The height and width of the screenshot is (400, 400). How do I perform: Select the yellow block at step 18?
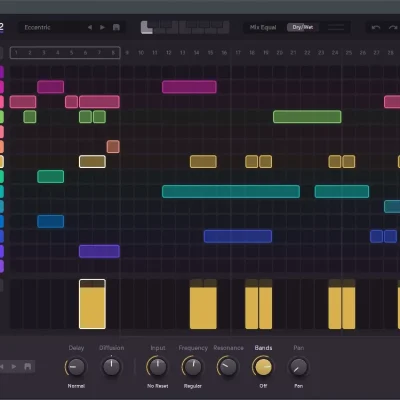click(x=252, y=162)
